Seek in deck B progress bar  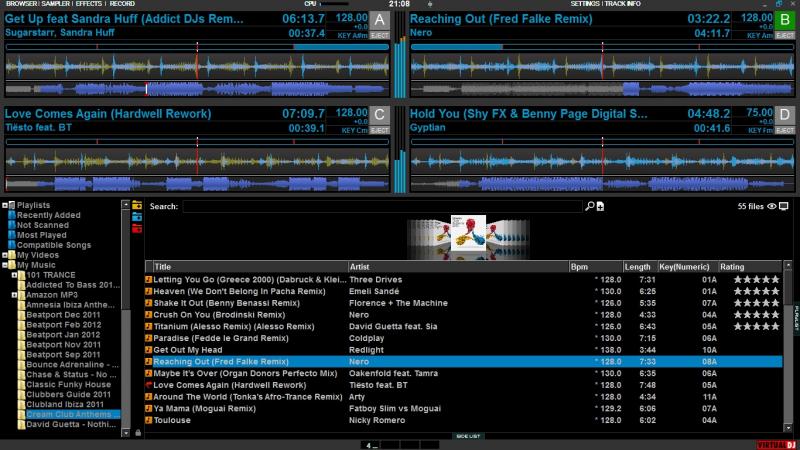point(603,47)
